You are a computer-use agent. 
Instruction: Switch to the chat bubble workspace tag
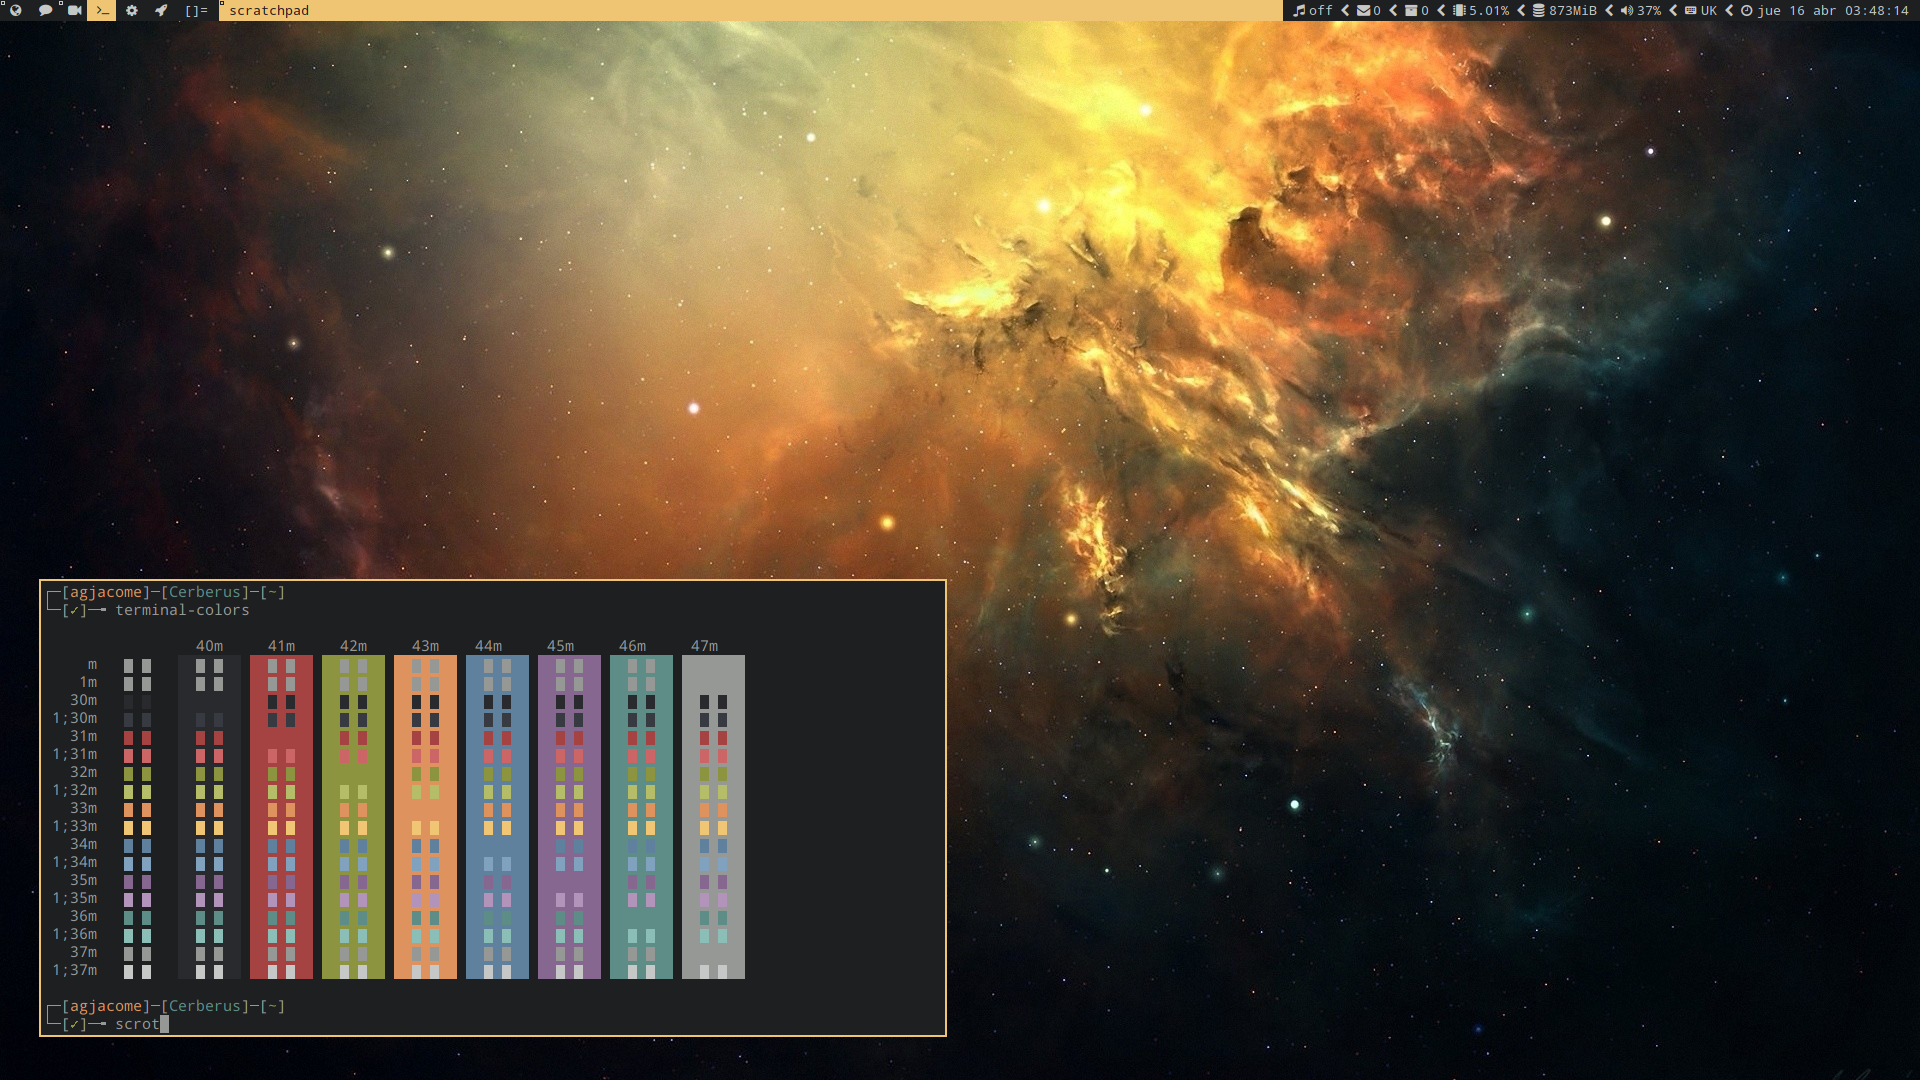[x=45, y=10]
